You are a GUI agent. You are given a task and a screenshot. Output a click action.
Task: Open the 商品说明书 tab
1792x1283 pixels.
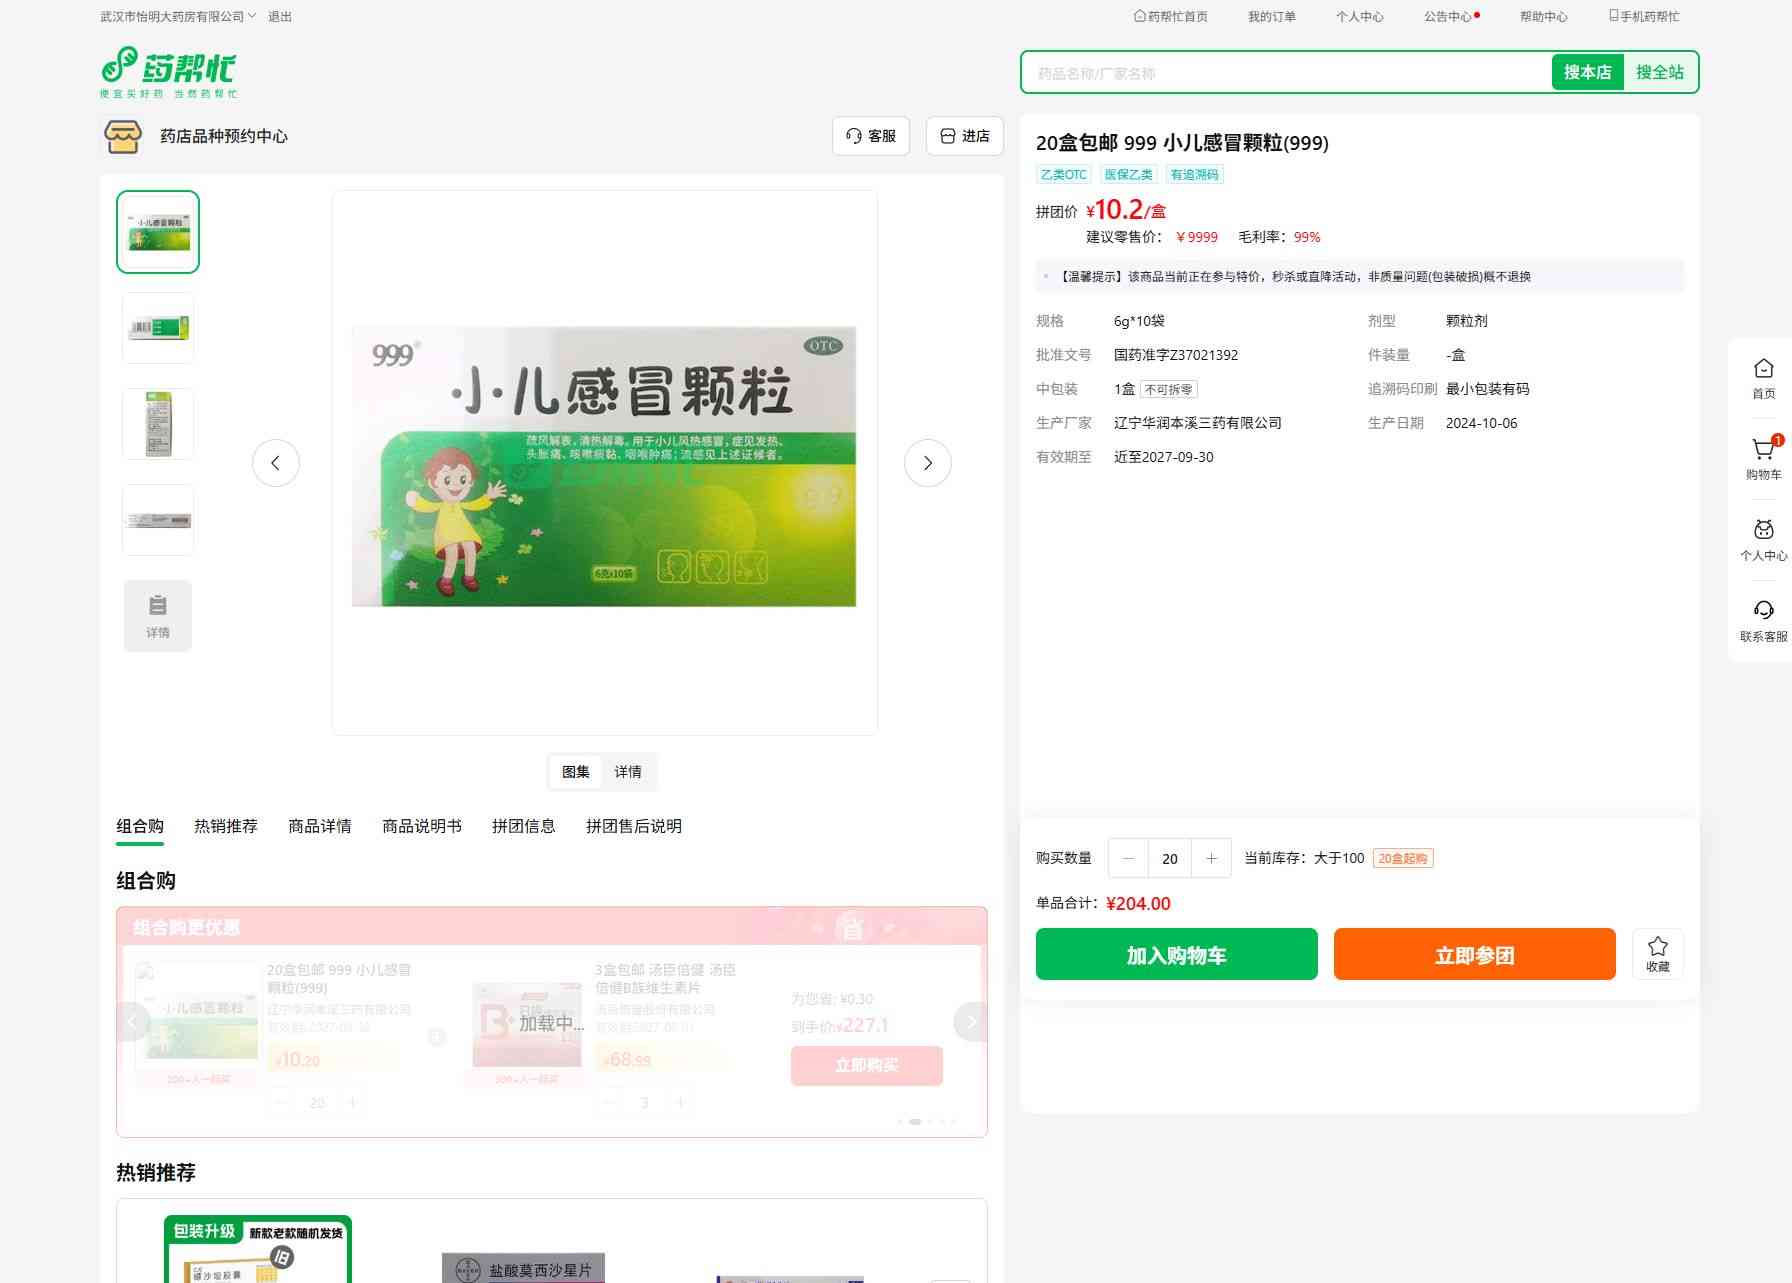click(421, 826)
